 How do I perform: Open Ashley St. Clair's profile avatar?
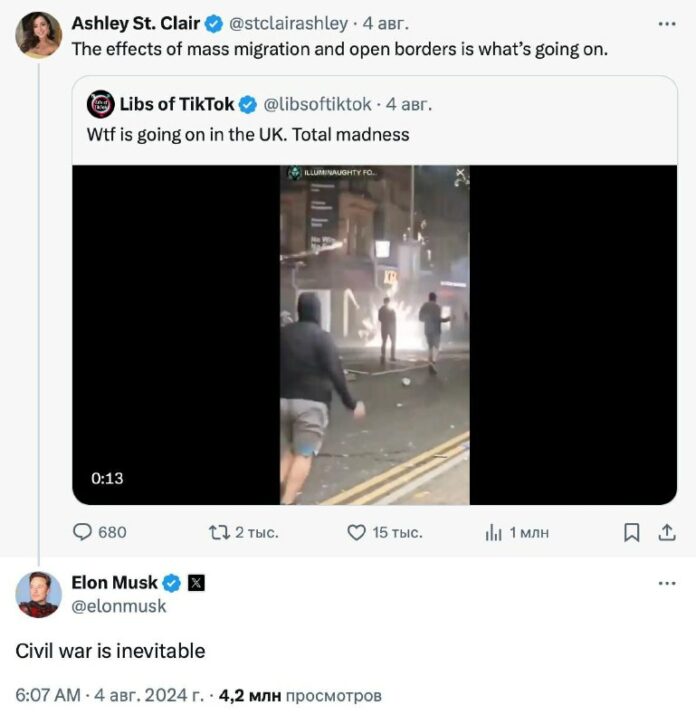[x=38, y=35]
